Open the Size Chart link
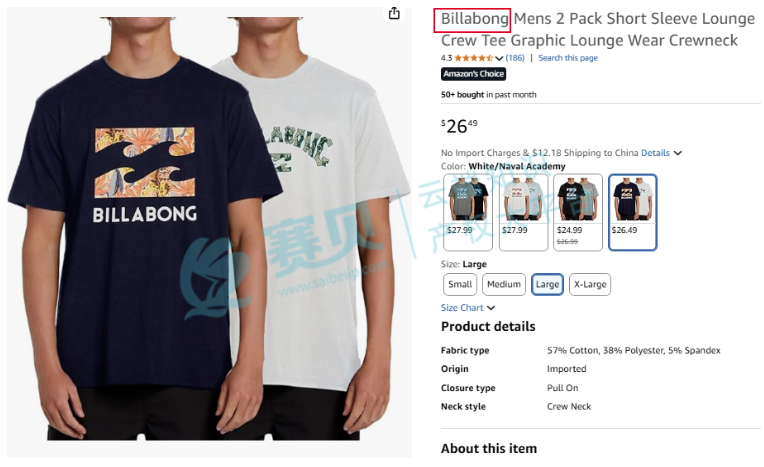764x467 pixels. click(462, 308)
